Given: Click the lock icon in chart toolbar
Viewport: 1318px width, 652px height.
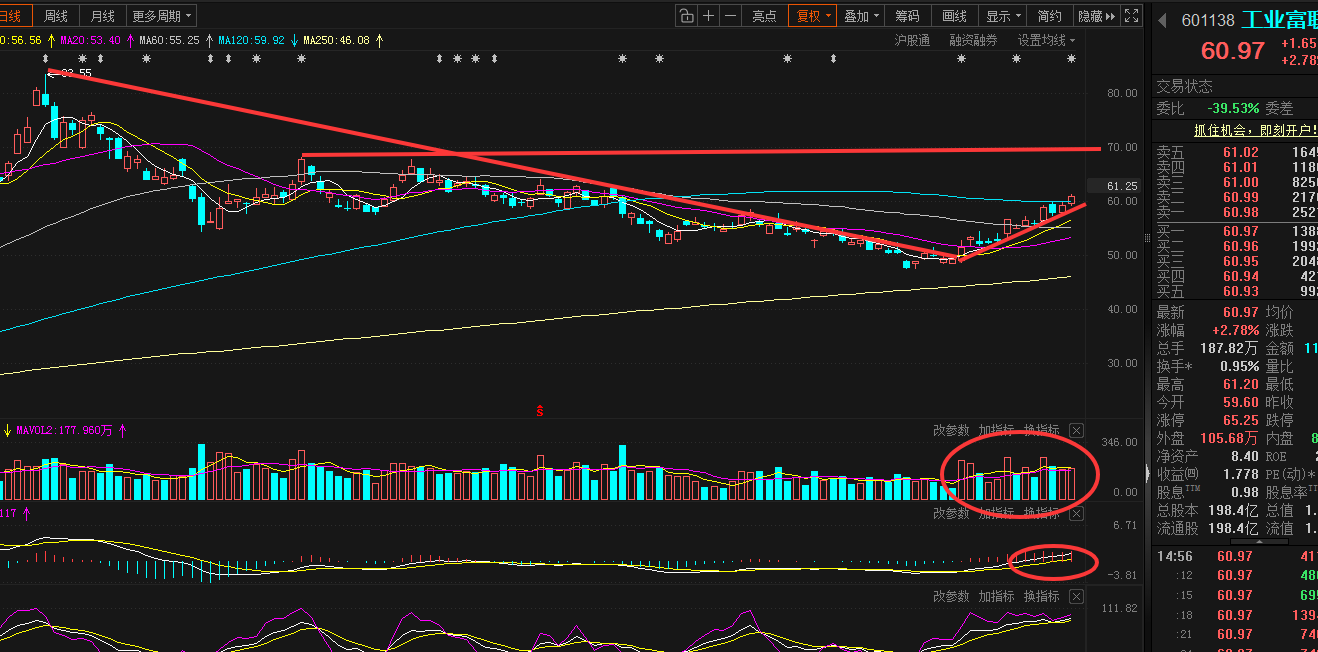Looking at the screenshot, I should (686, 16).
